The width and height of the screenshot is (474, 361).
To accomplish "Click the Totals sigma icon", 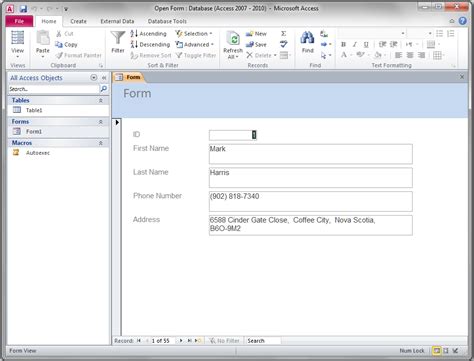I will coord(283,34).
